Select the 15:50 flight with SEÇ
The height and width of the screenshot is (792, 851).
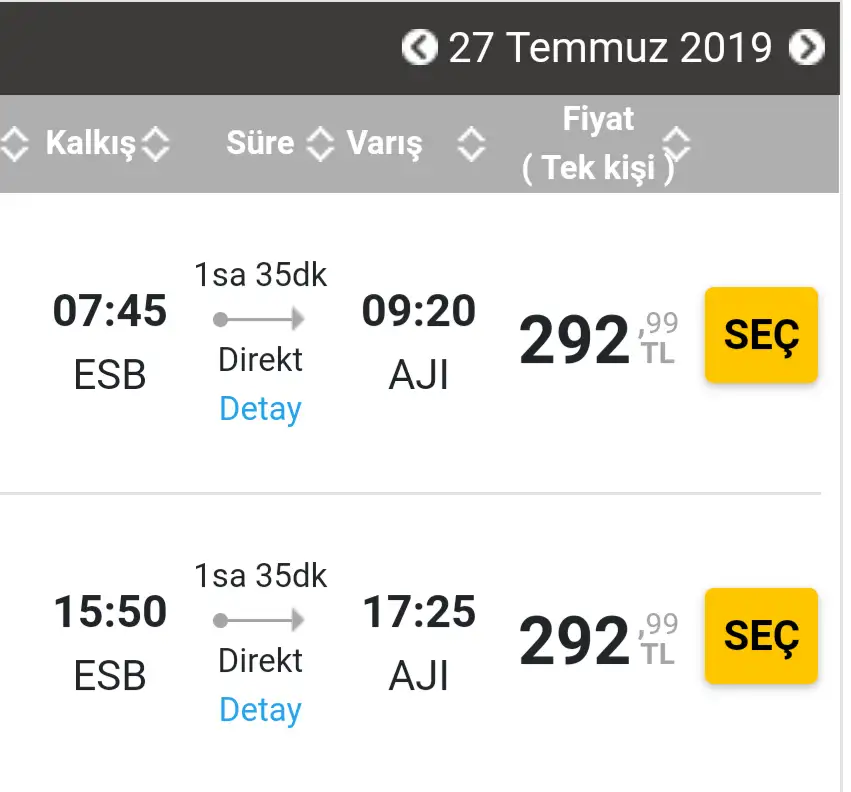click(x=761, y=636)
